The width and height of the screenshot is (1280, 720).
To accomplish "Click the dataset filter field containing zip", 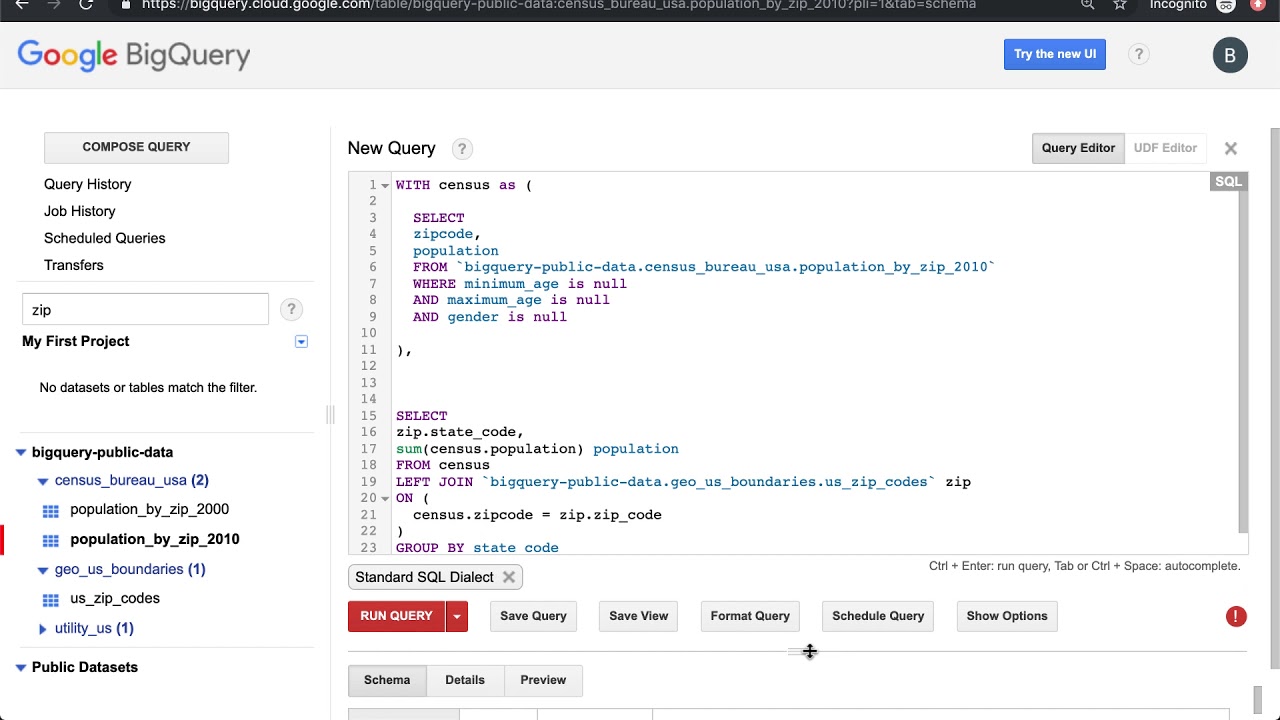I will 145,309.
